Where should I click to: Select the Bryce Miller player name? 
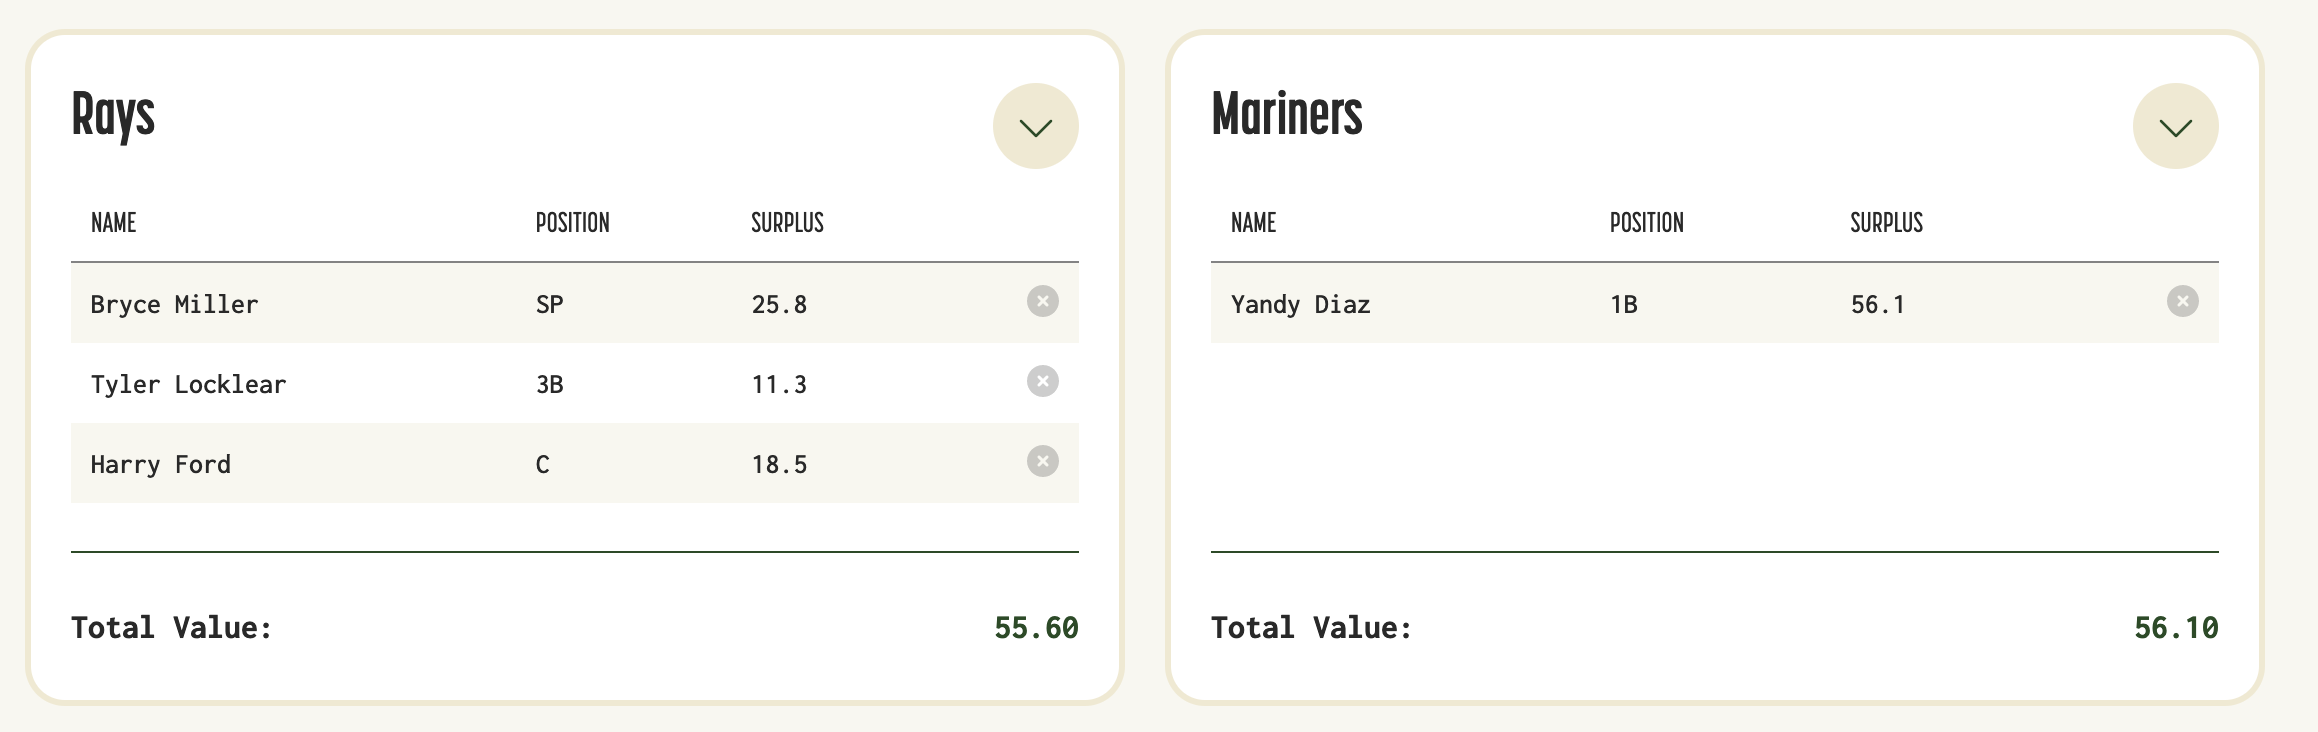[174, 304]
